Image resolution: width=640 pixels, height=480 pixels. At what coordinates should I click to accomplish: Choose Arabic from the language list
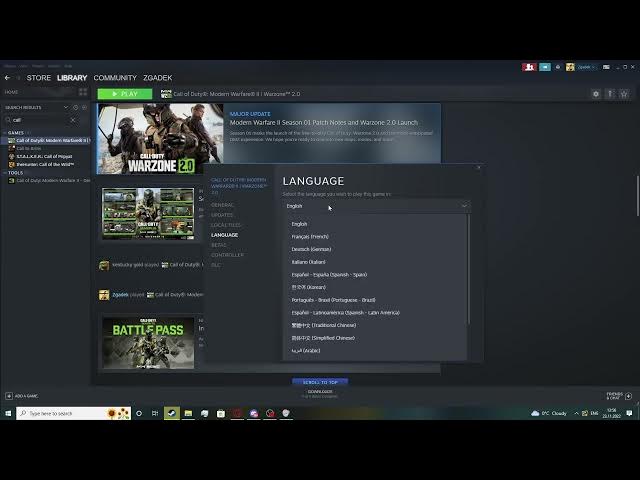(x=376, y=351)
